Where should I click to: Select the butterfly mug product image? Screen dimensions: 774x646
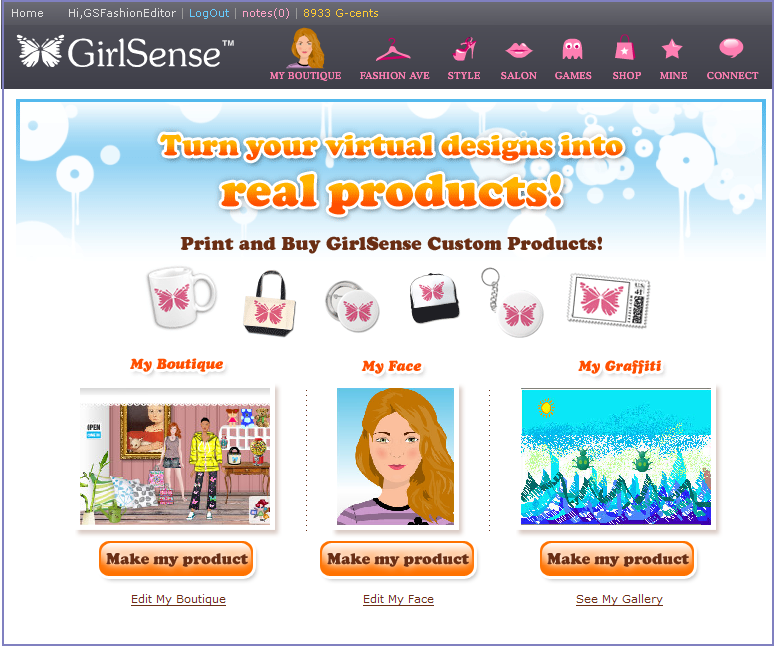click(x=181, y=298)
